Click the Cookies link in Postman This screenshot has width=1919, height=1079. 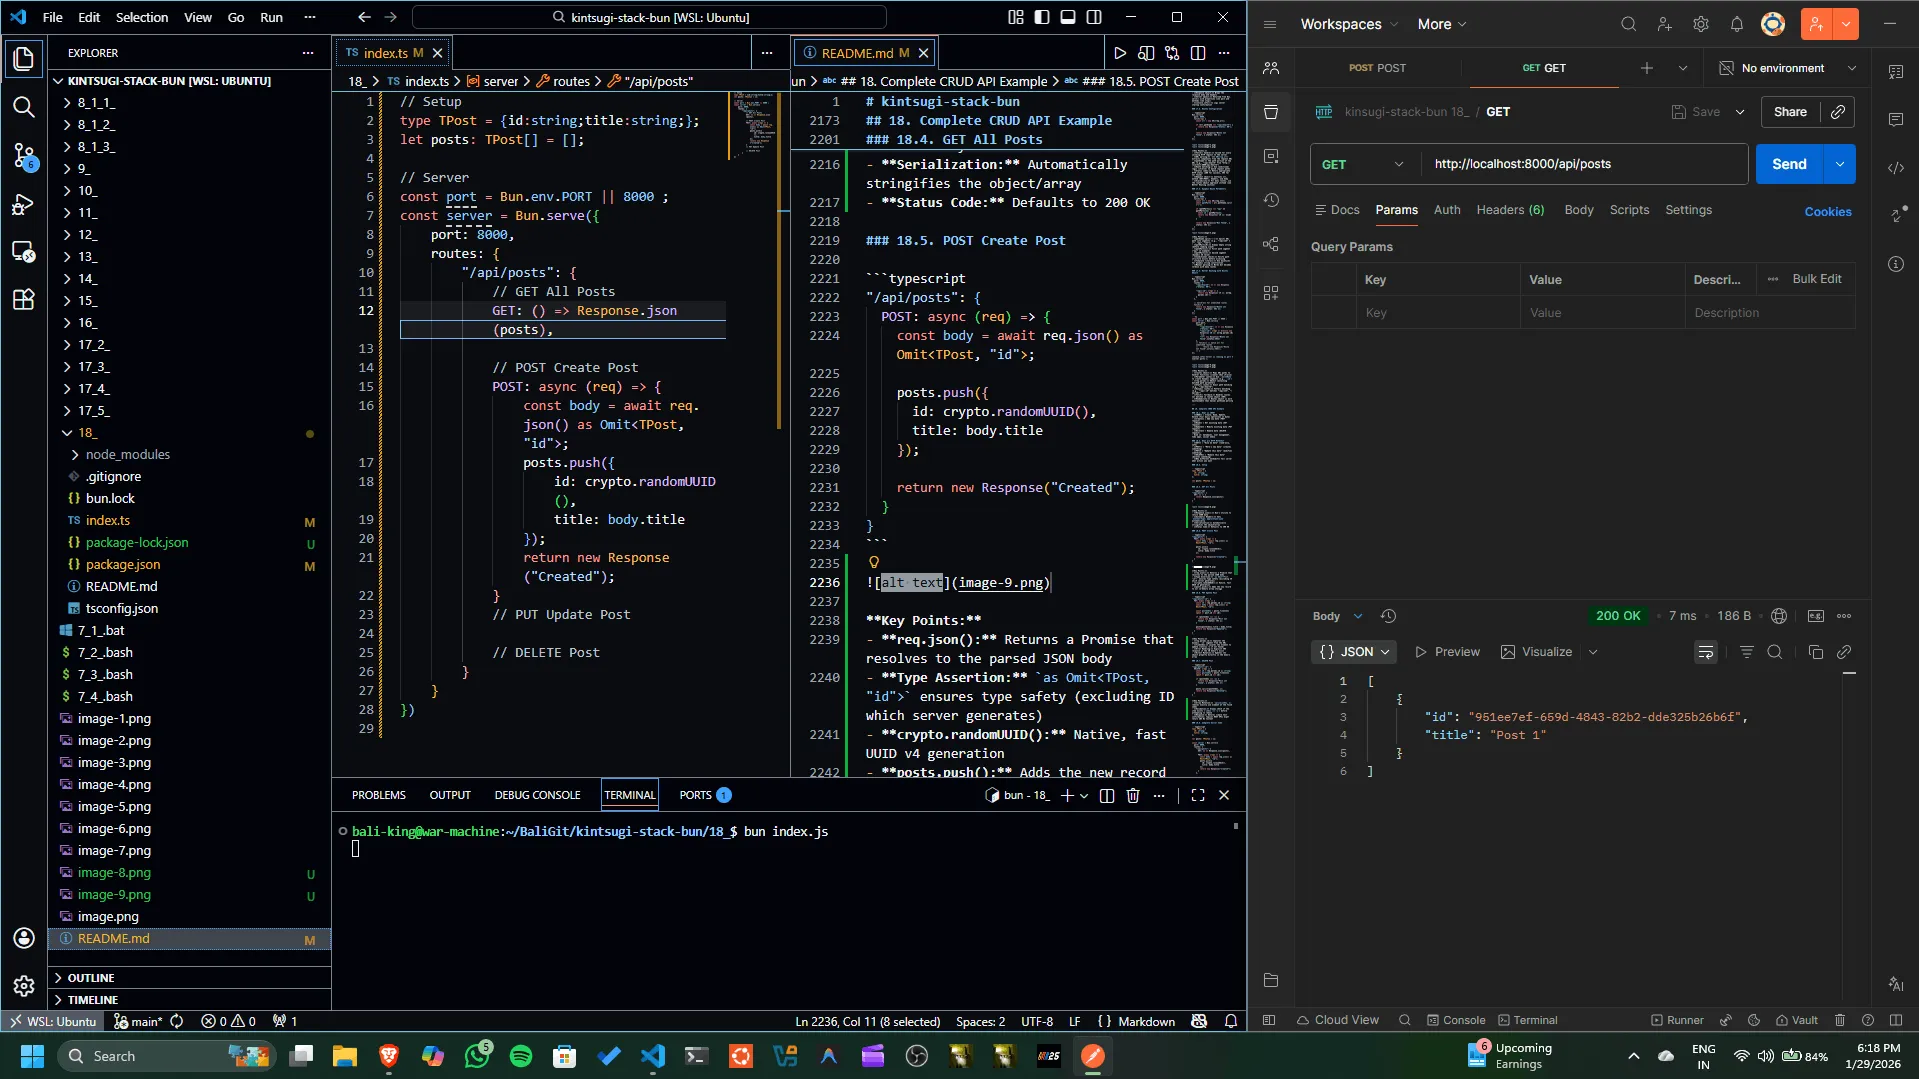pyautogui.click(x=1827, y=212)
